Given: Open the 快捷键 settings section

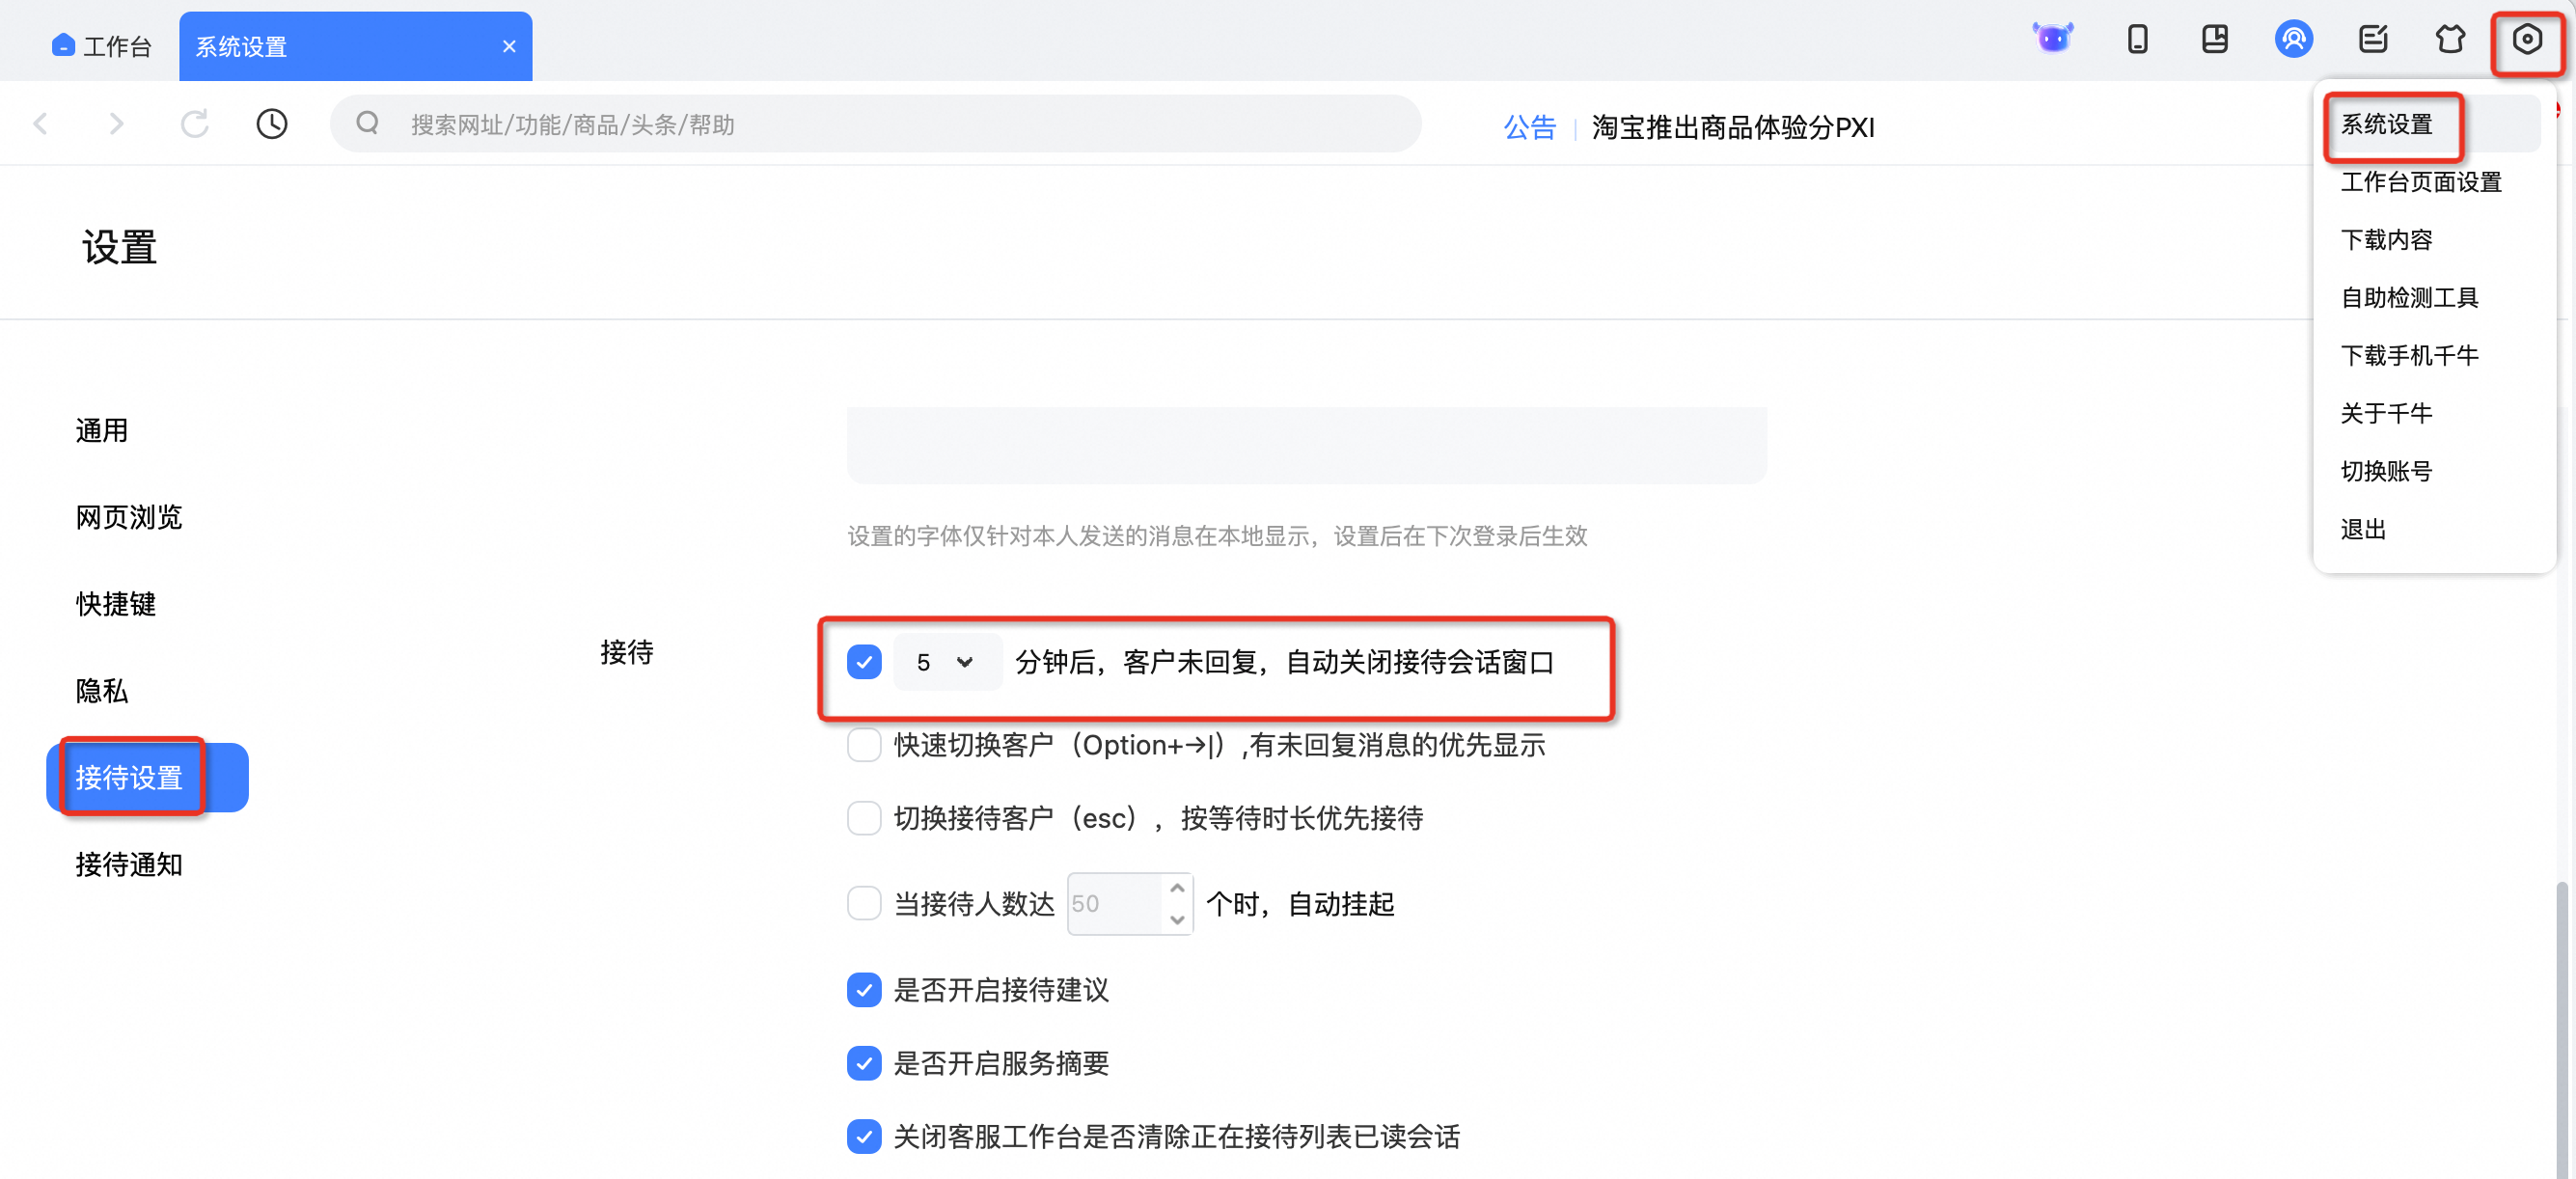Looking at the screenshot, I should coord(116,605).
